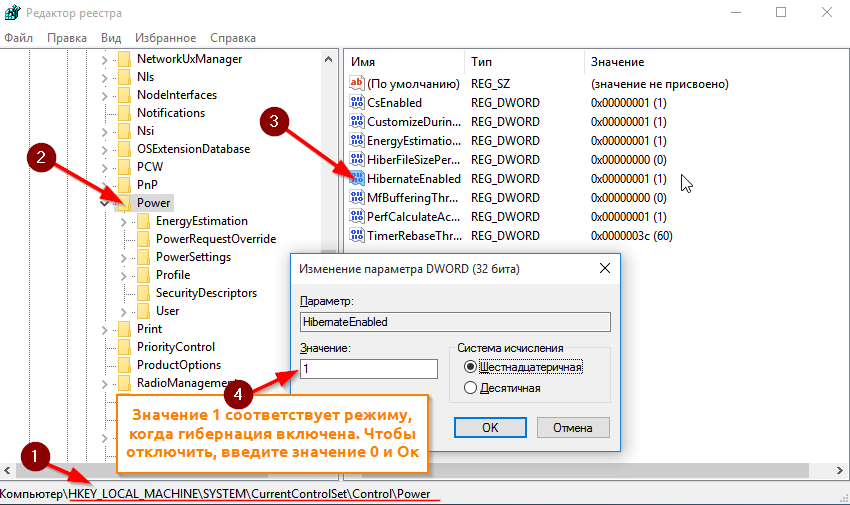Open the Вид menu

(111, 38)
